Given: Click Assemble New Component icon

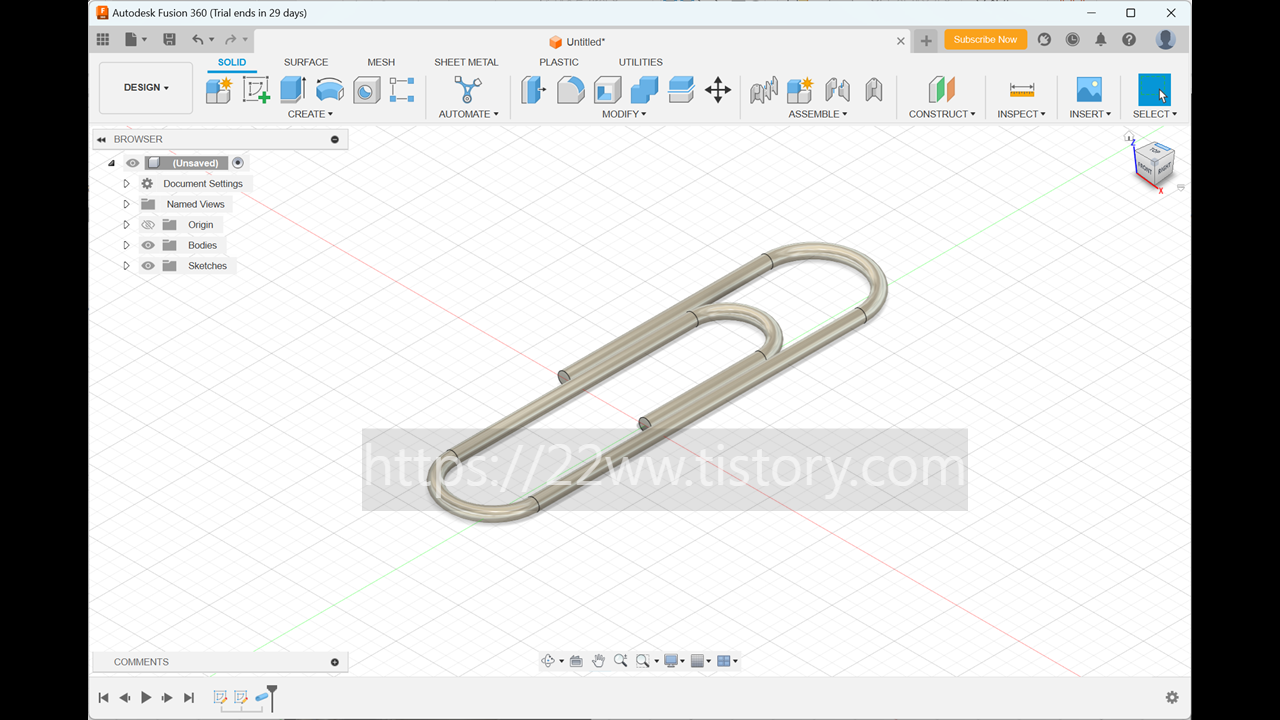Looking at the screenshot, I should tap(800, 90).
